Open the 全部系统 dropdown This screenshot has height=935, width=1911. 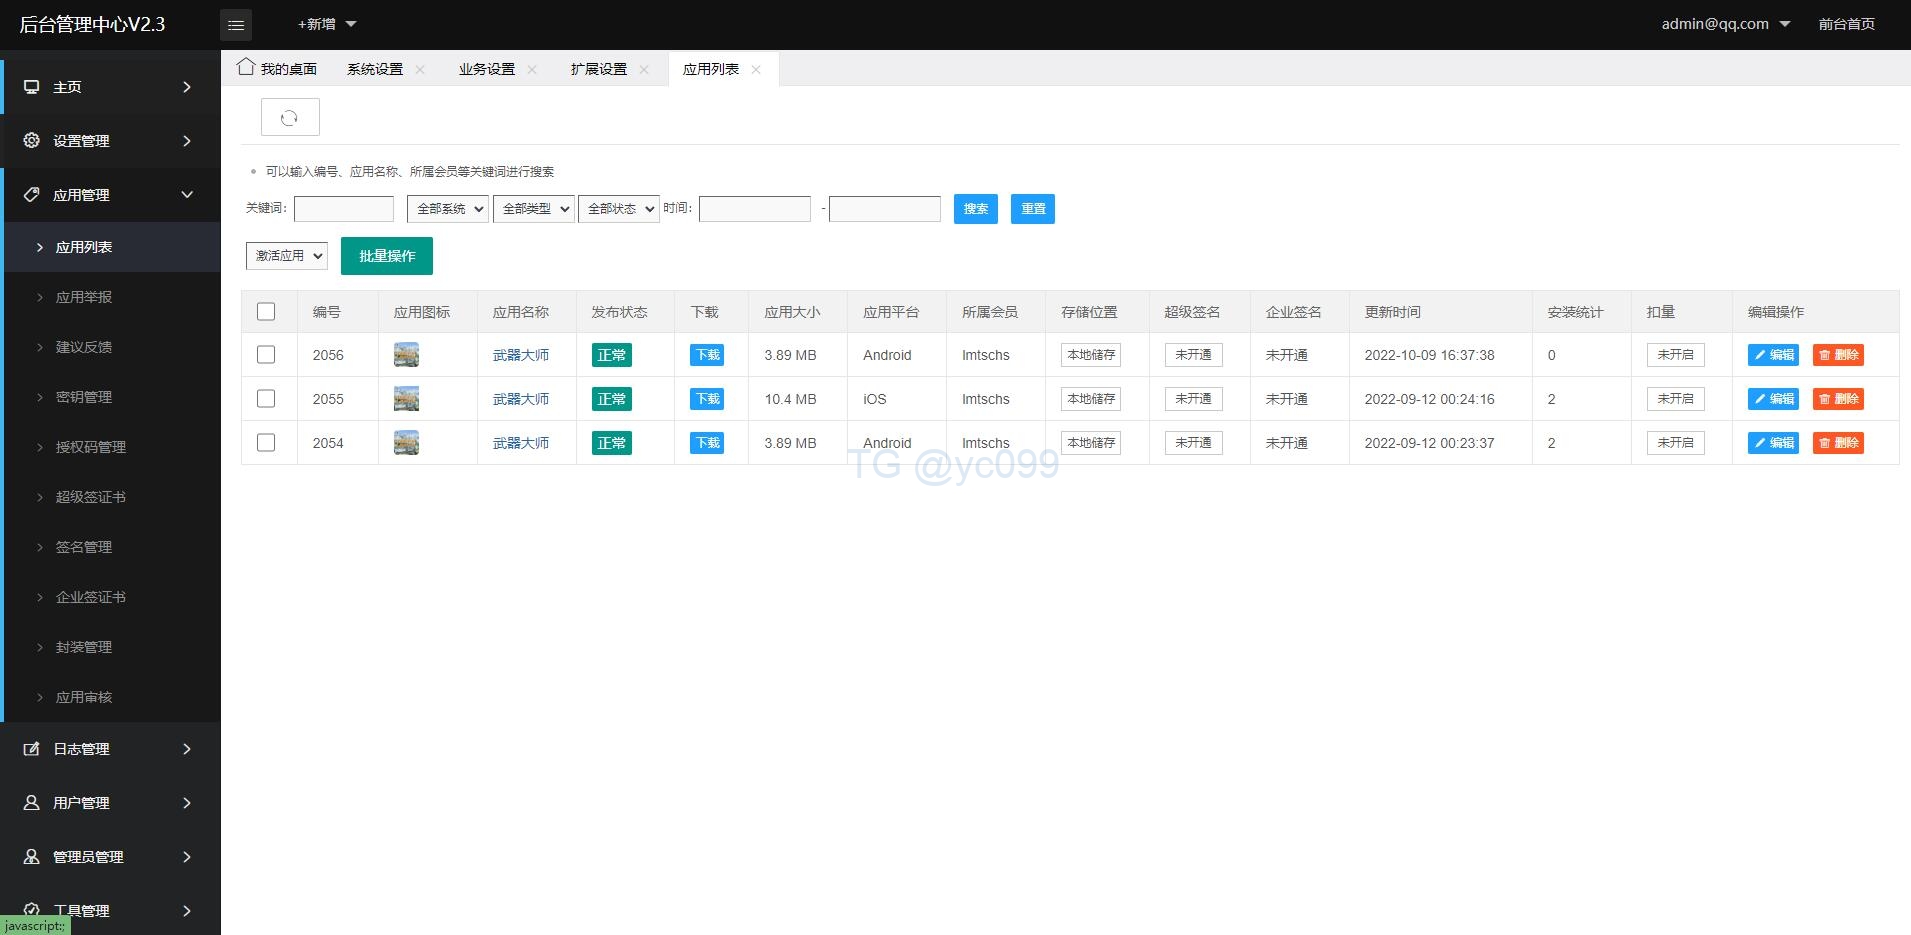click(446, 208)
